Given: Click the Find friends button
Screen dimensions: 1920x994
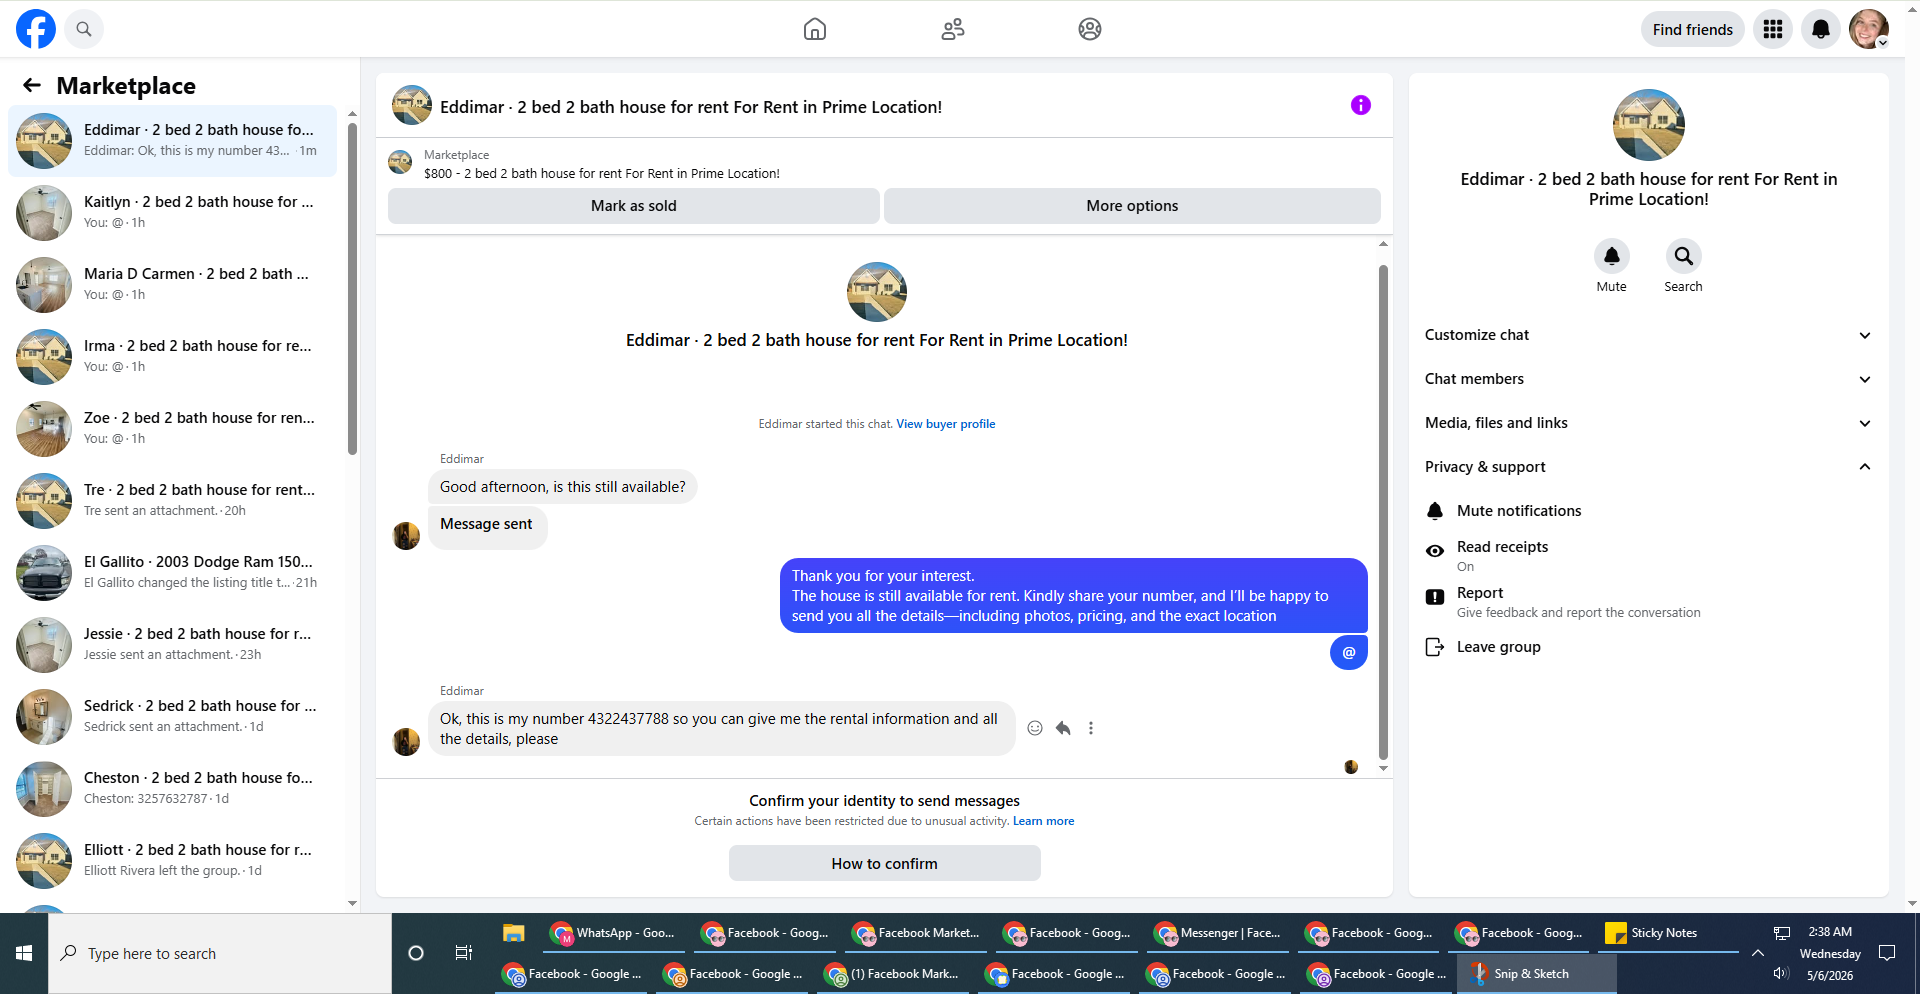Looking at the screenshot, I should 1693,29.
